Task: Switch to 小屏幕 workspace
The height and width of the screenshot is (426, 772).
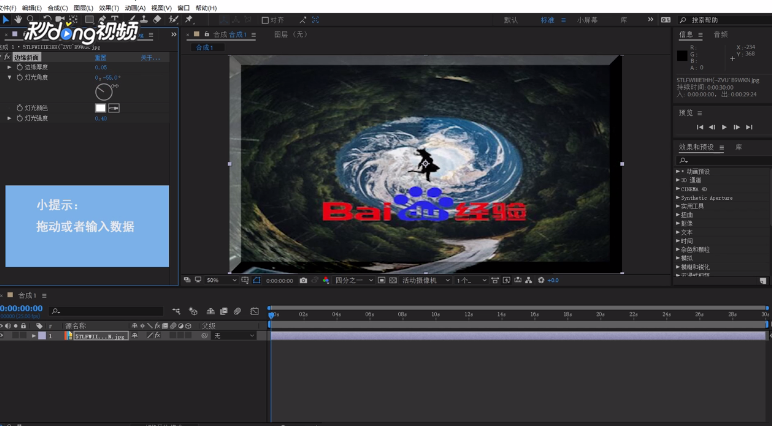Action: point(587,20)
